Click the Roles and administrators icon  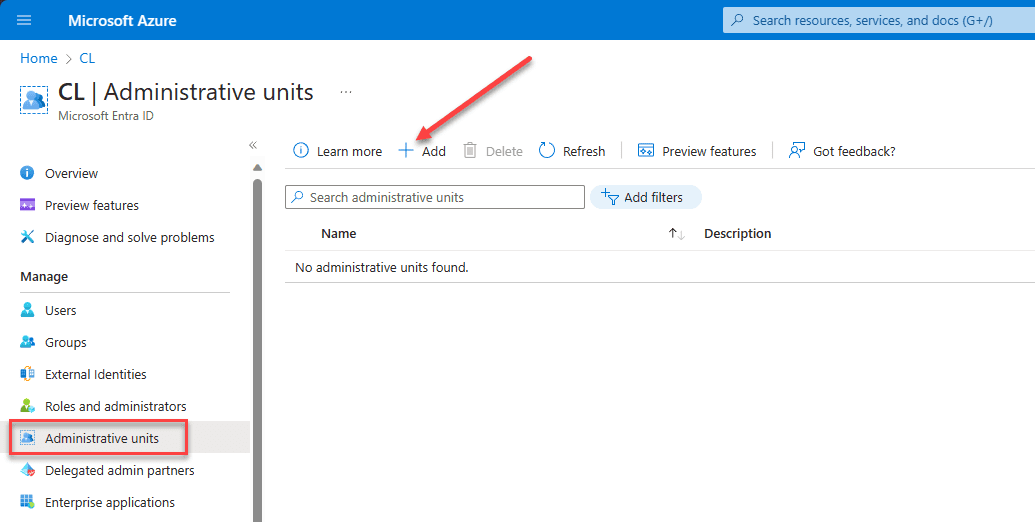pos(27,405)
